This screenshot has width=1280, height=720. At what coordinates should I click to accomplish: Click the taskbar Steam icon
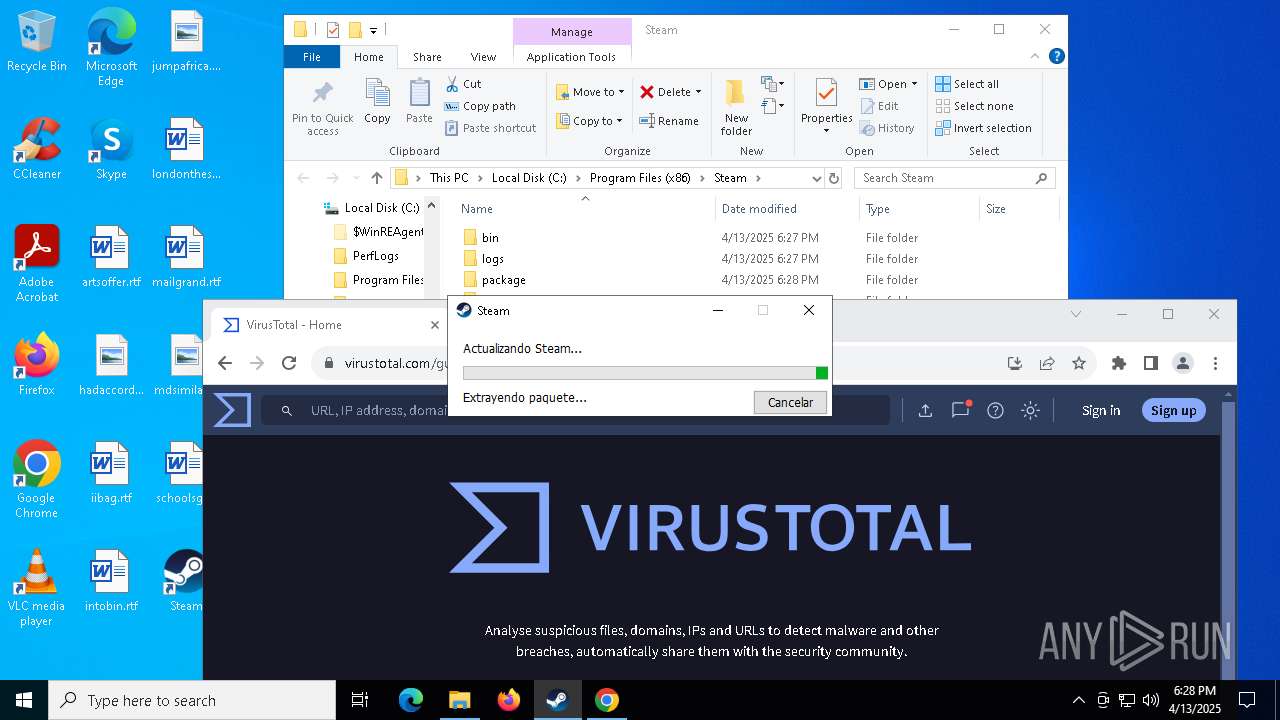(557, 700)
